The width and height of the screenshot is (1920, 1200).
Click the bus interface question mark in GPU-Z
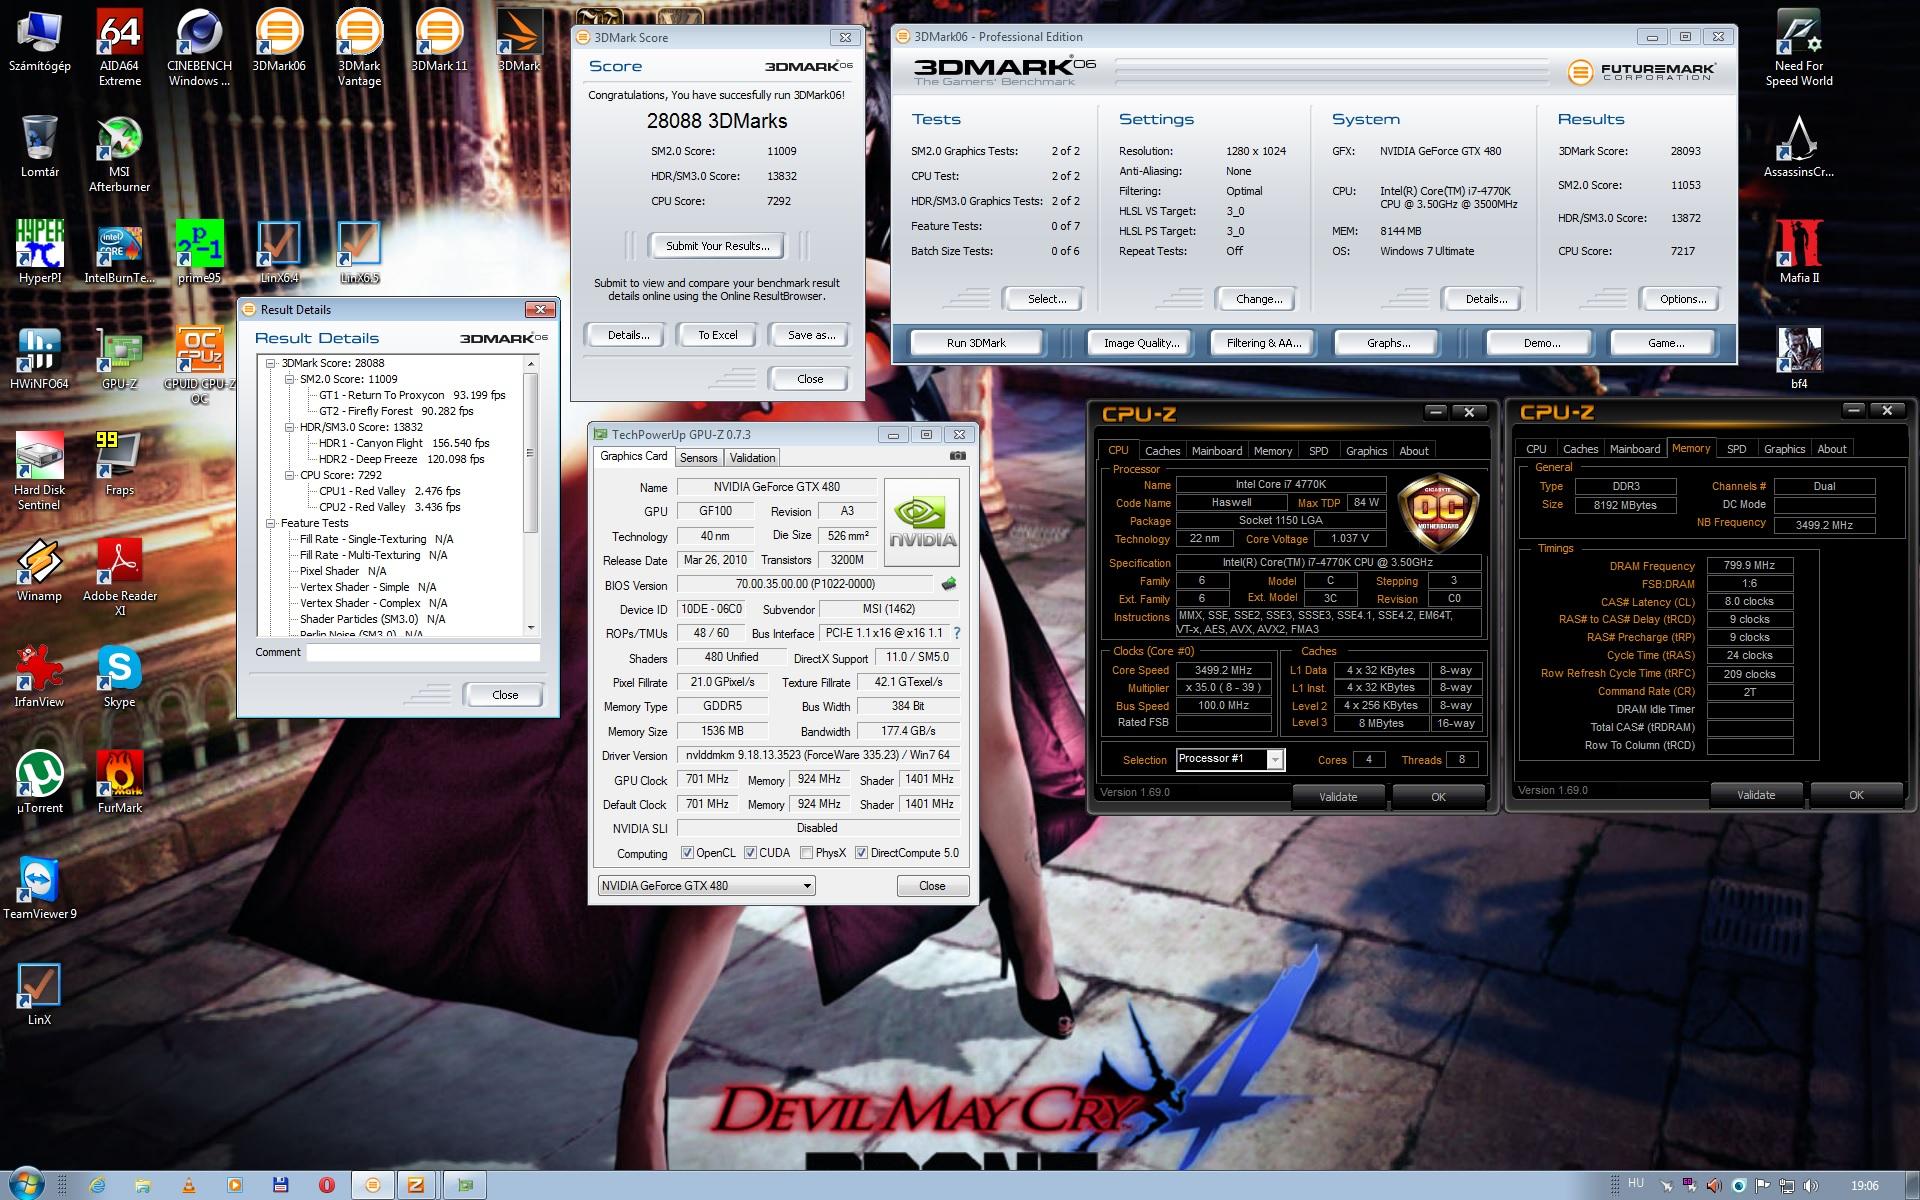[x=957, y=633]
